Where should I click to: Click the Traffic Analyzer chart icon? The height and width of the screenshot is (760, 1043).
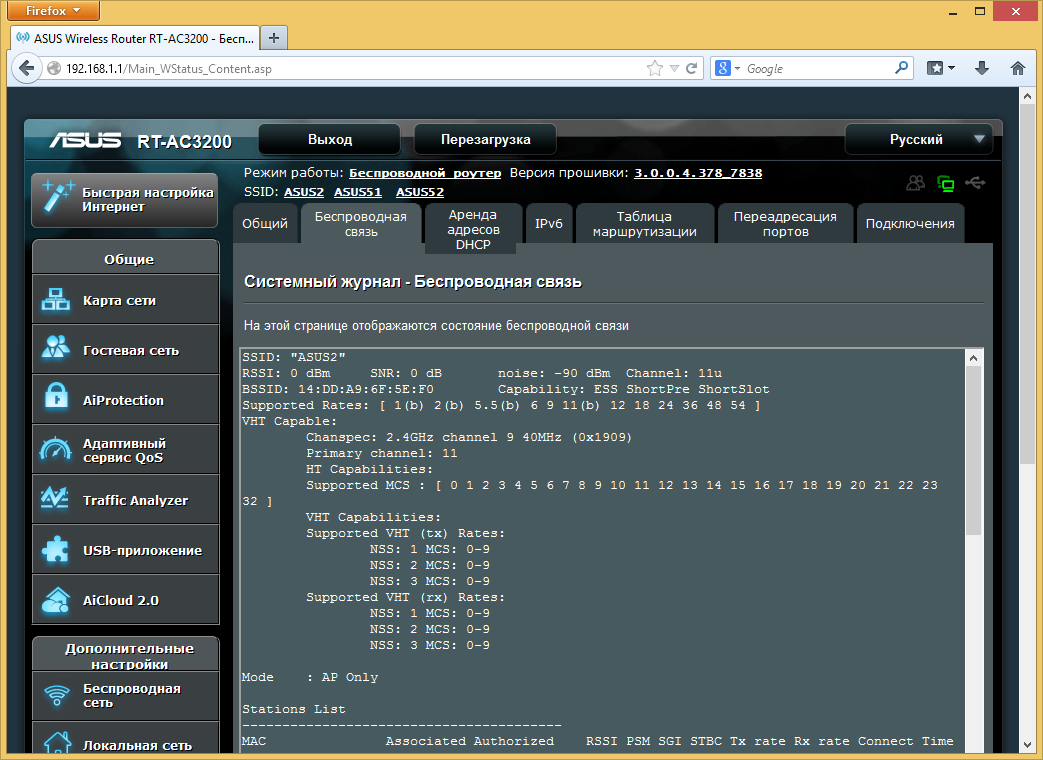[56, 499]
